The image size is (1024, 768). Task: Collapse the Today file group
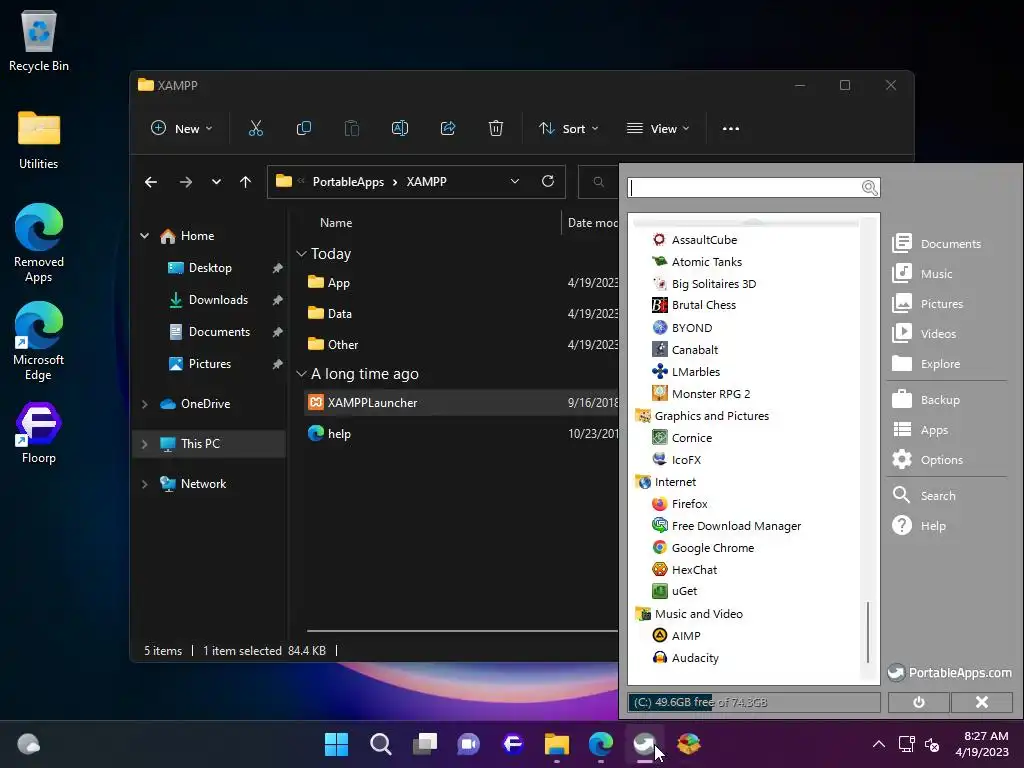pos(301,253)
